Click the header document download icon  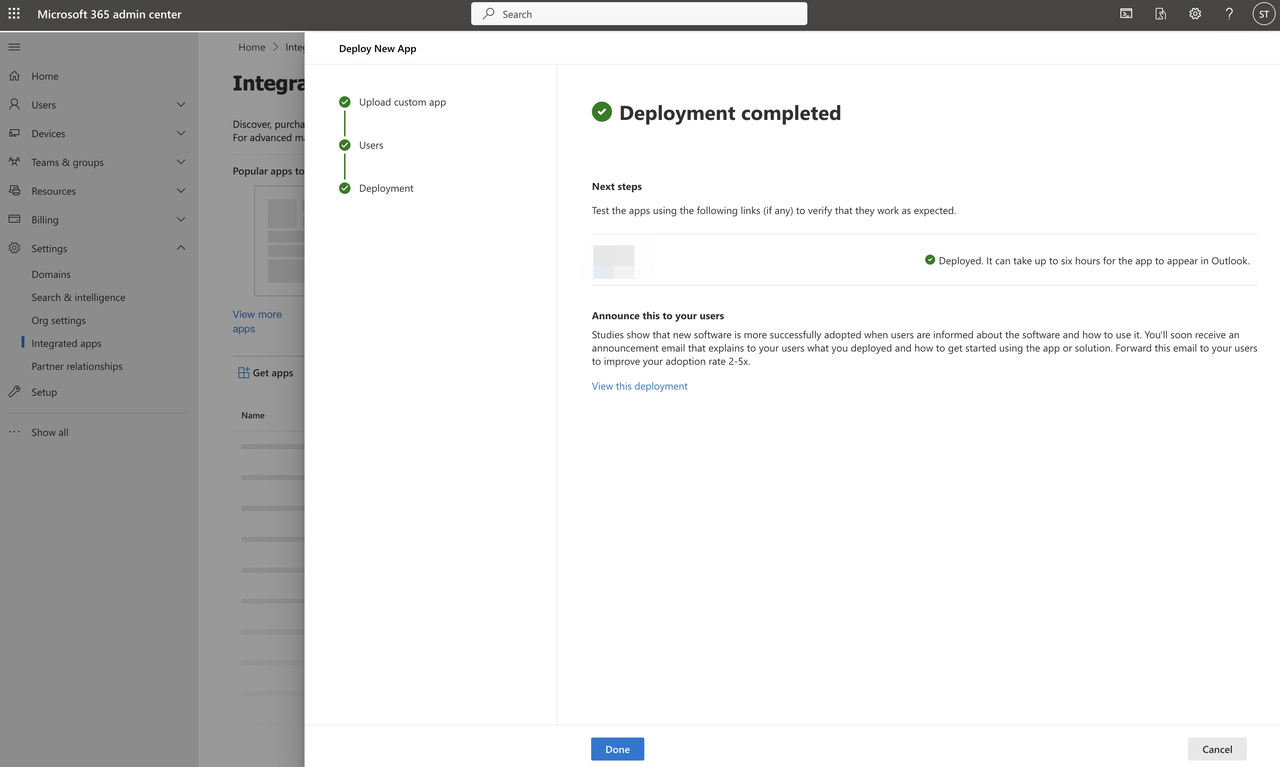1160,14
